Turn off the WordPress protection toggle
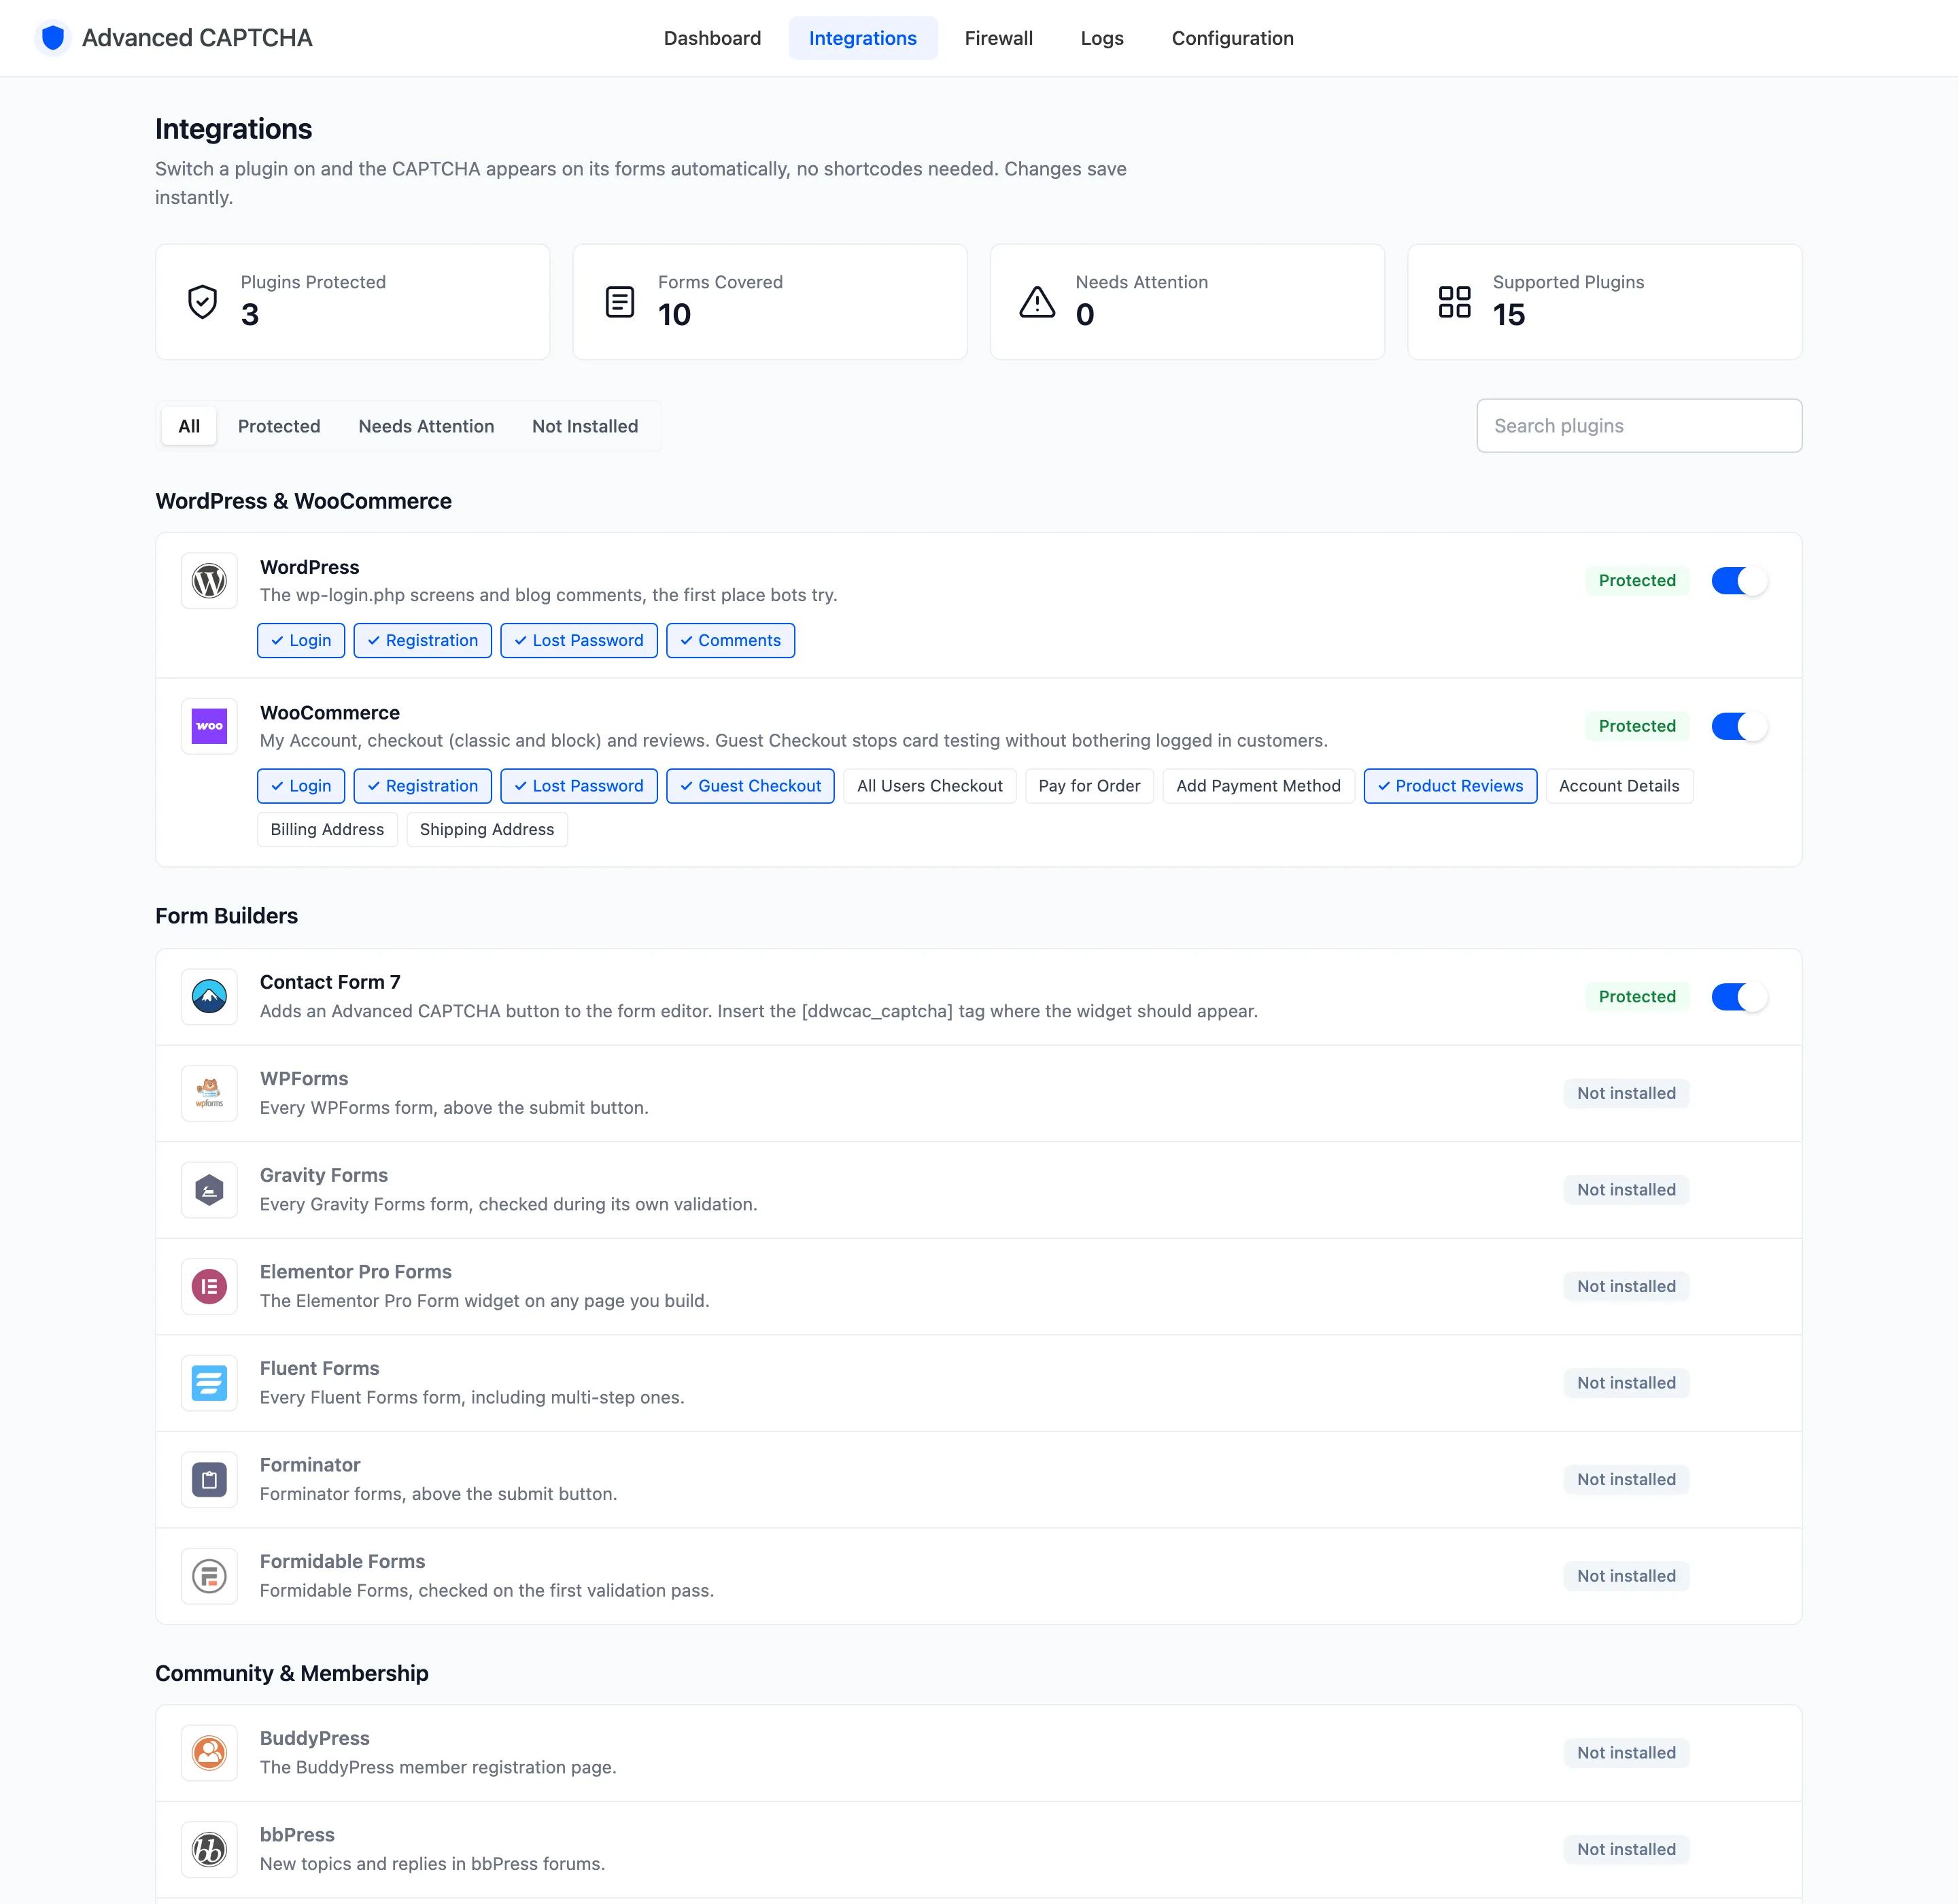The height and width of the screenshot is (1904, 1958). pos(1739,581)
